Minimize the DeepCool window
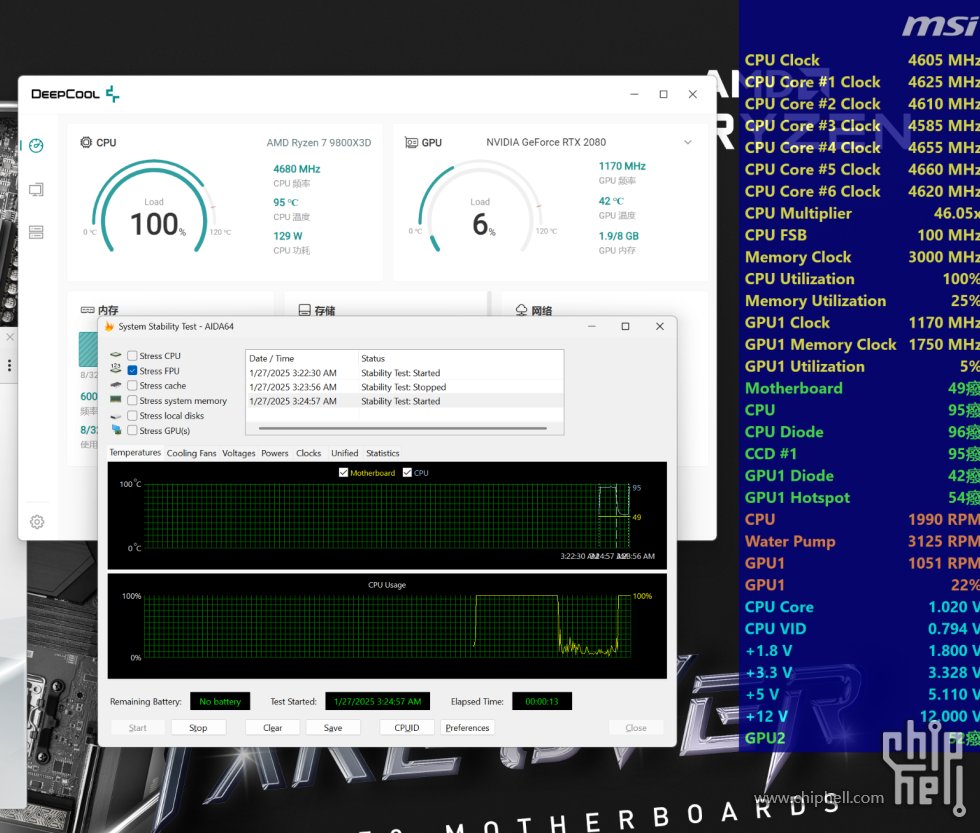Screen dimensions: 980x833 [x=634, y=94]
